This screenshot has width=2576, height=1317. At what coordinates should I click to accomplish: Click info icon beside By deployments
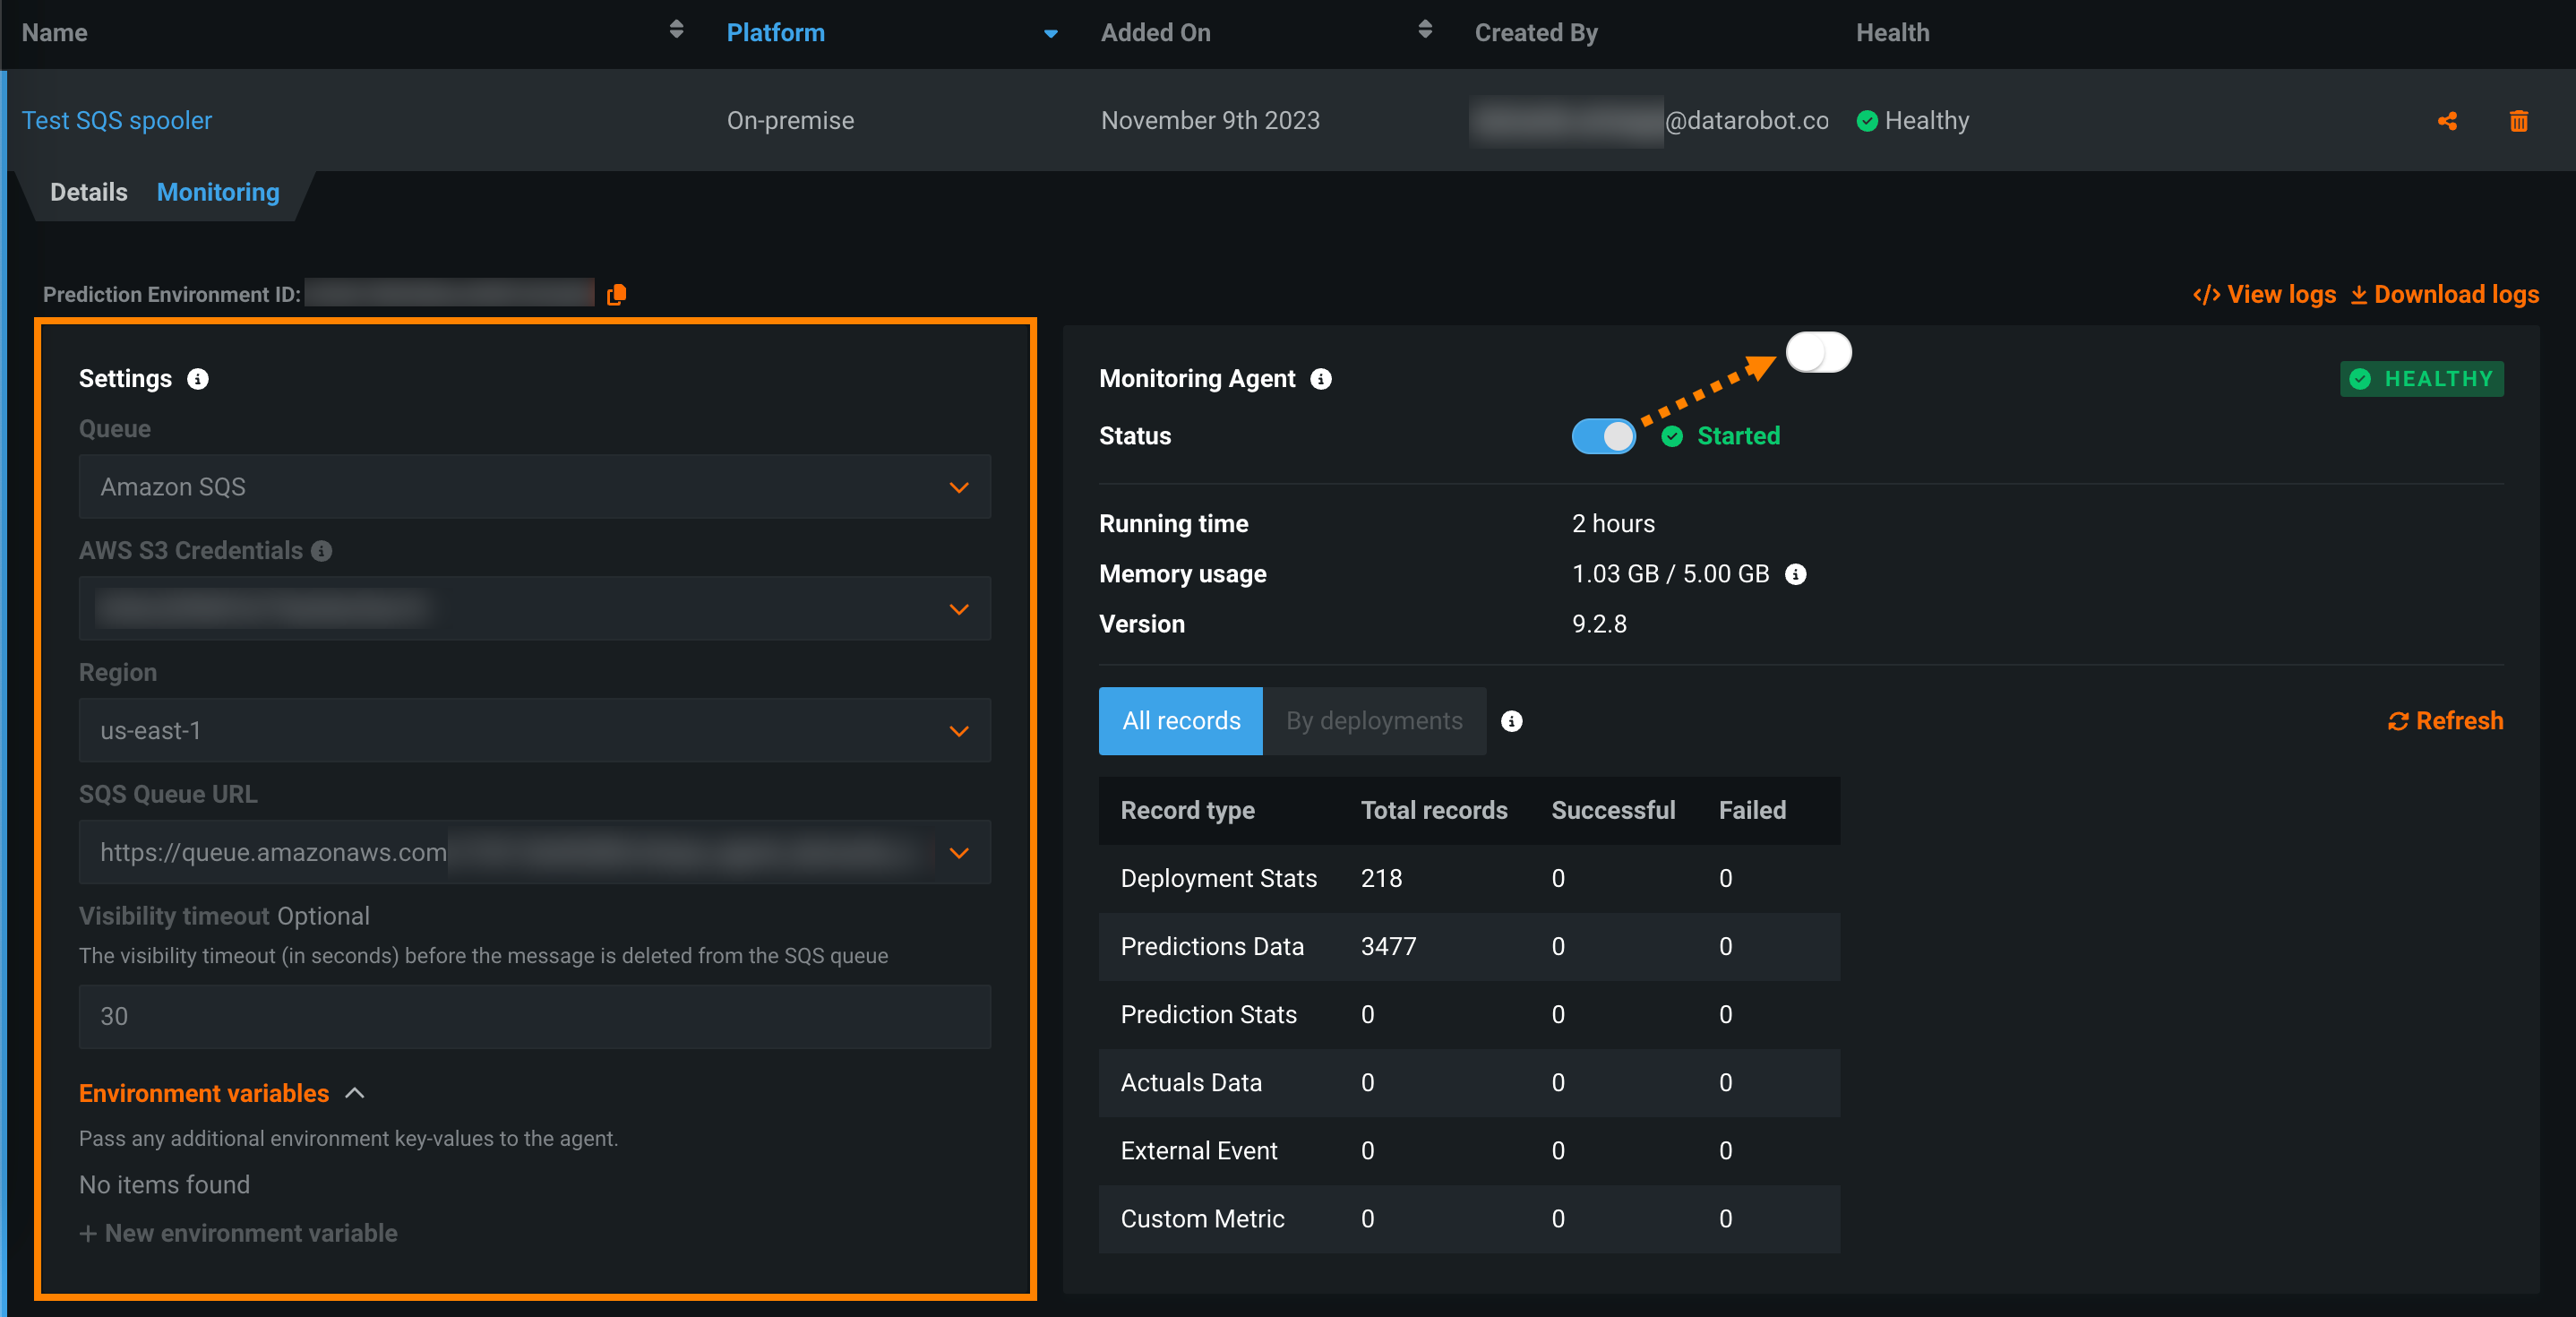pyautogui.click(x=1511, y=721)
